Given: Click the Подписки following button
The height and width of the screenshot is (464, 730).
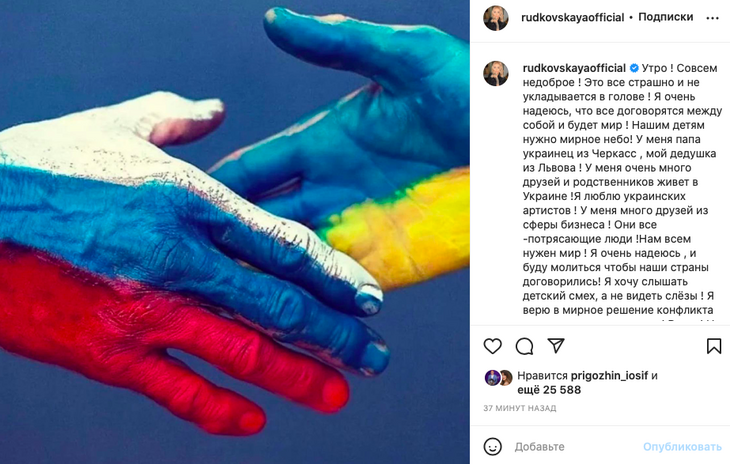Looking at the screenshot, I should [665, 17].
